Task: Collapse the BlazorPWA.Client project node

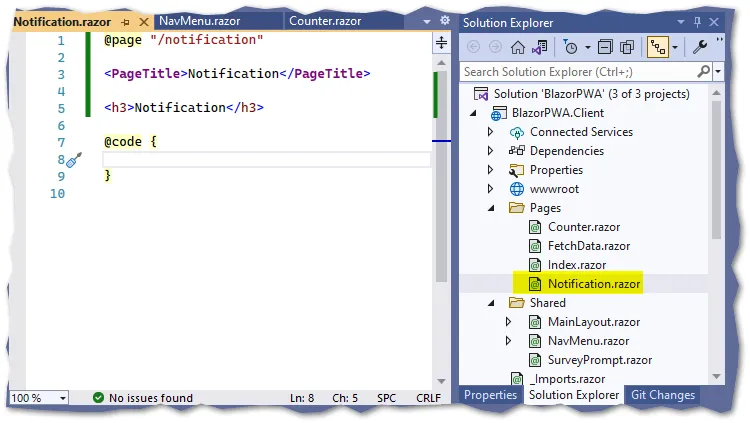Action: (473, 113)
